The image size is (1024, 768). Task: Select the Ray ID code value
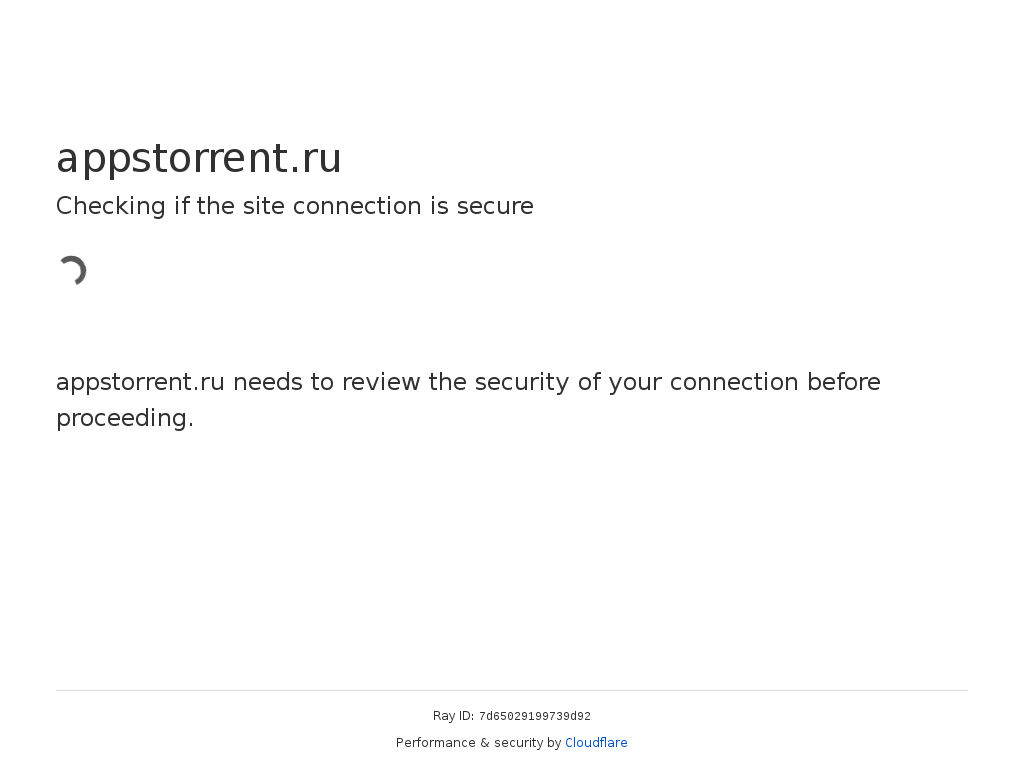(x=534, y=716)
